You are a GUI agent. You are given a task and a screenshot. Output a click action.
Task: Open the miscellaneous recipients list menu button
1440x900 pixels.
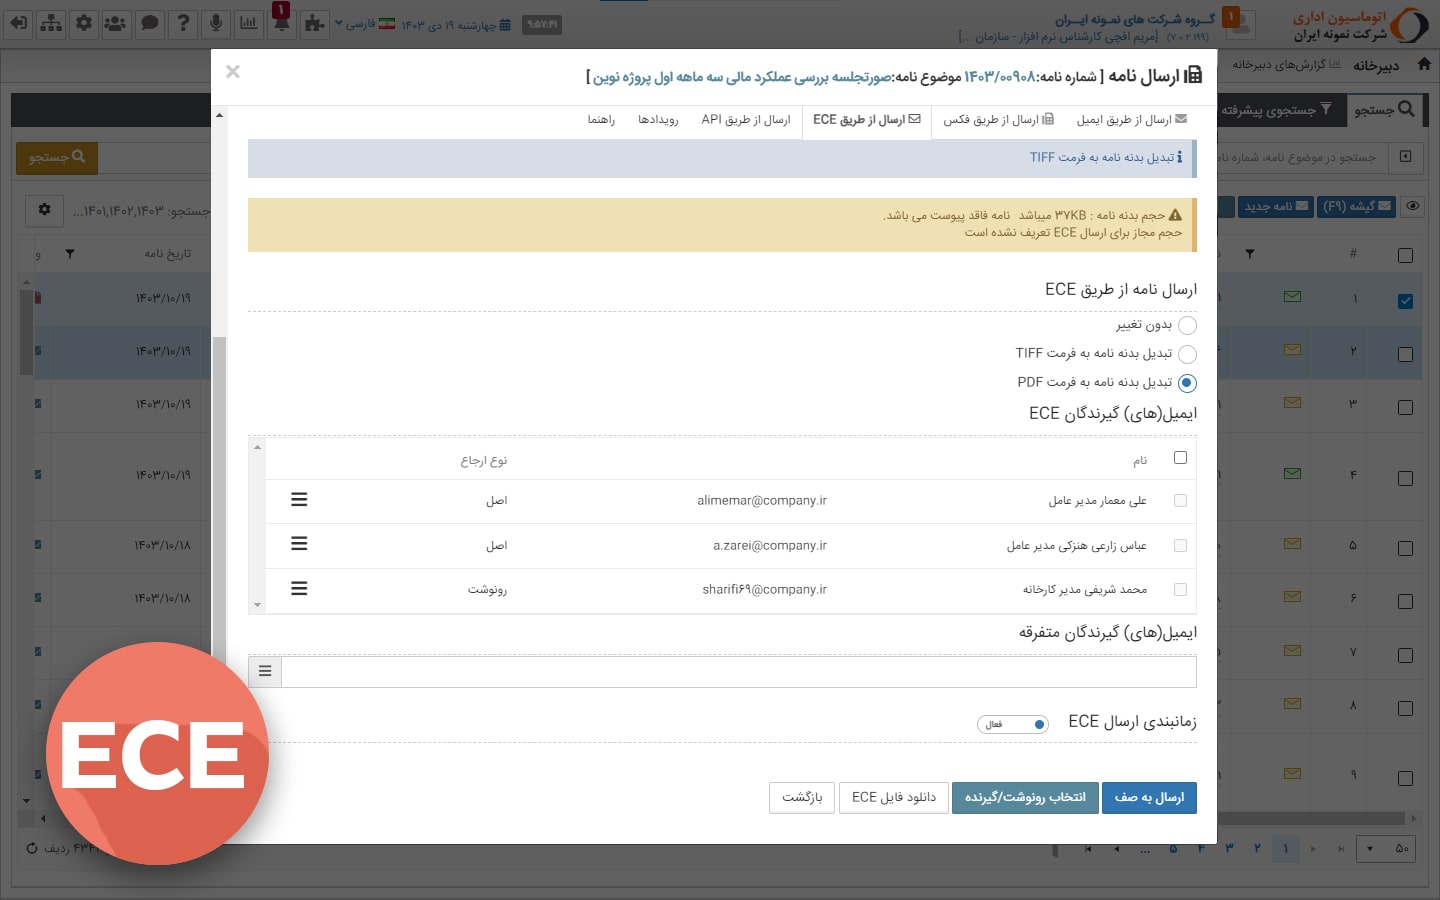coord(265,671)
